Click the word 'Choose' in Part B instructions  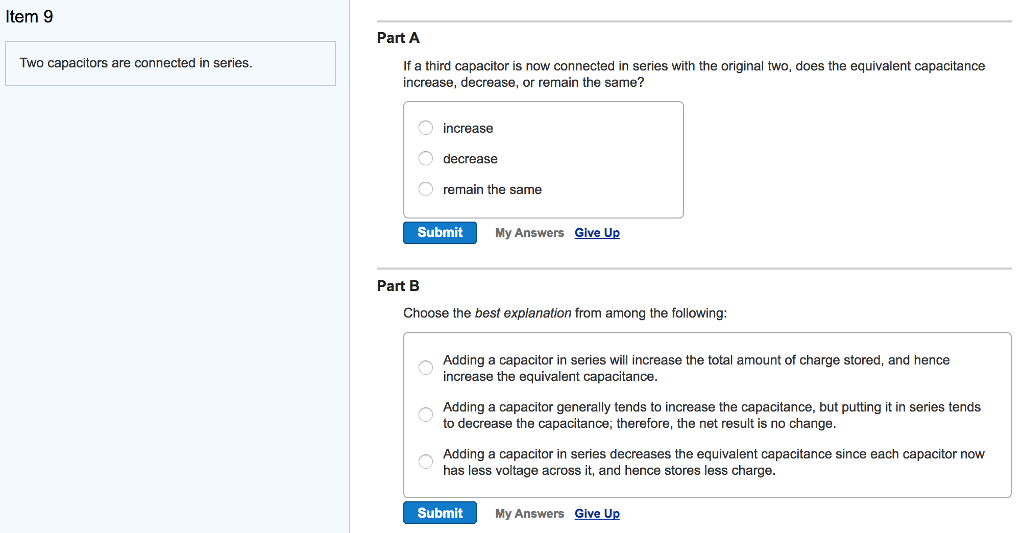click(x=425, y=313)
